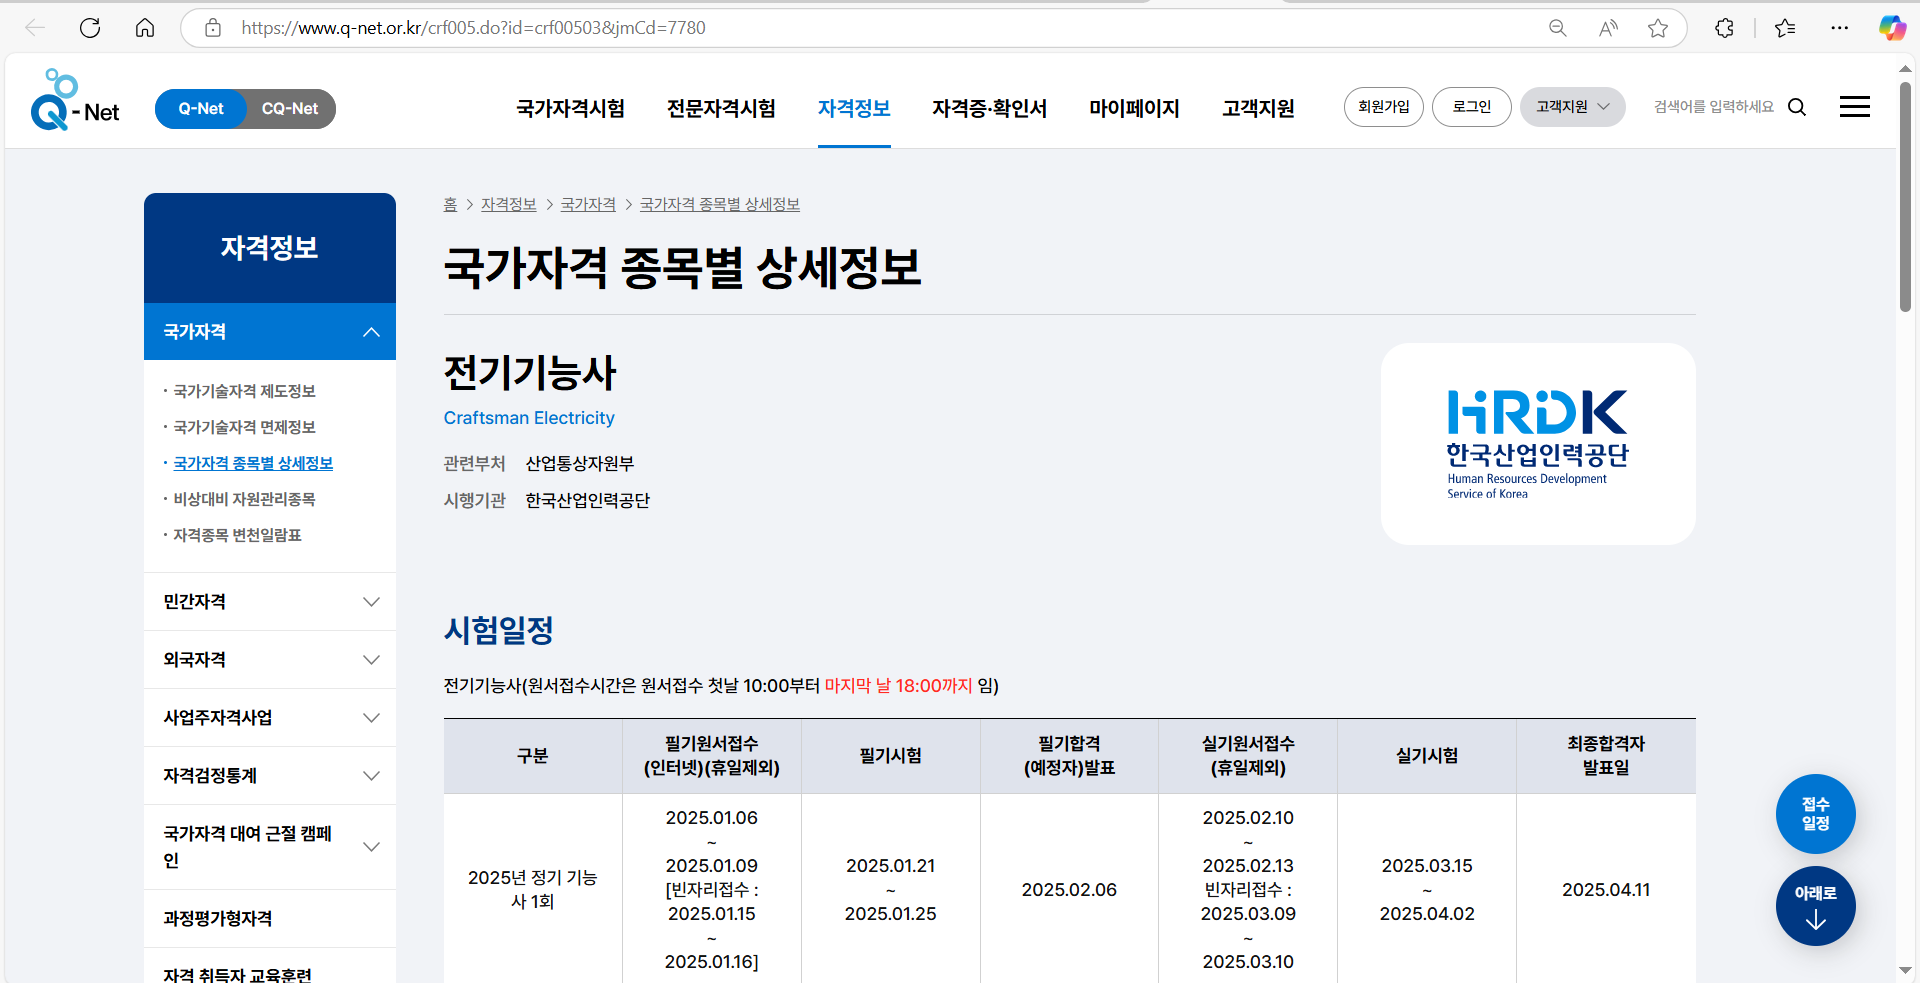Viewport: 1920px width, 983px height.
Task: Click 필기합격 date 2025.02.06
Action: tap(1069, 890)
